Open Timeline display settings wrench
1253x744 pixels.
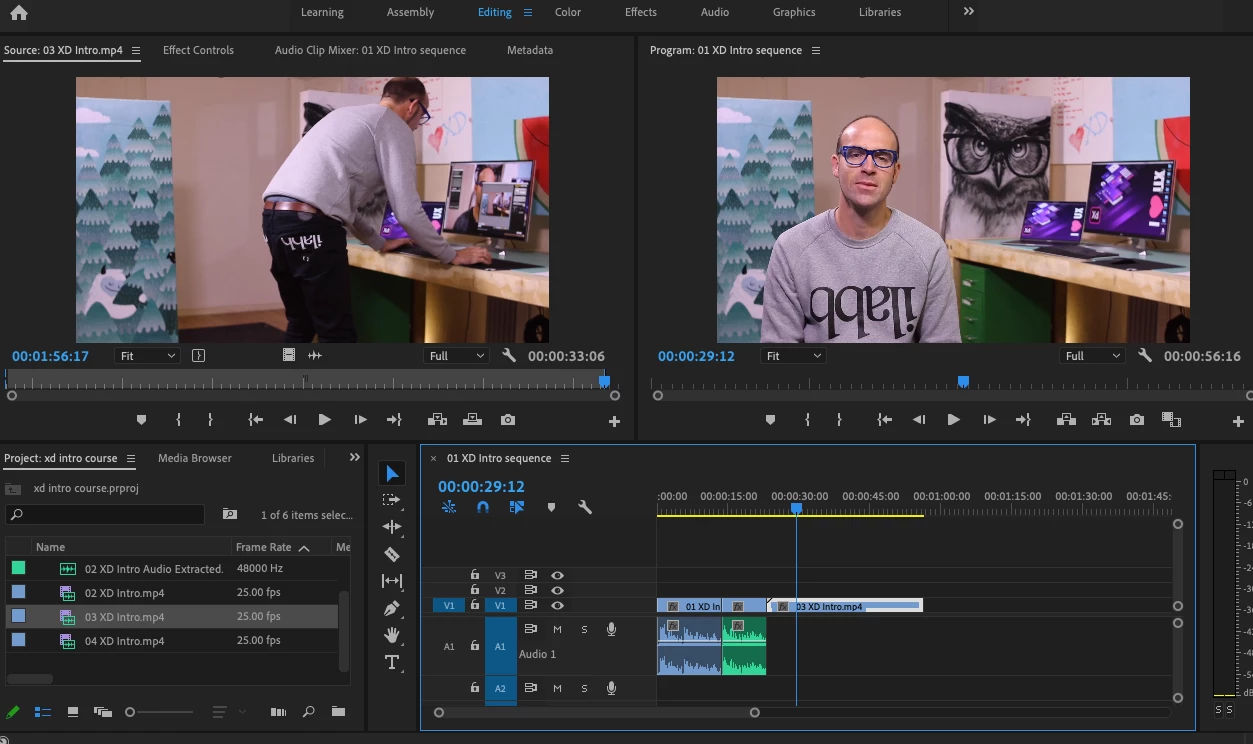[x=585, y=507]
